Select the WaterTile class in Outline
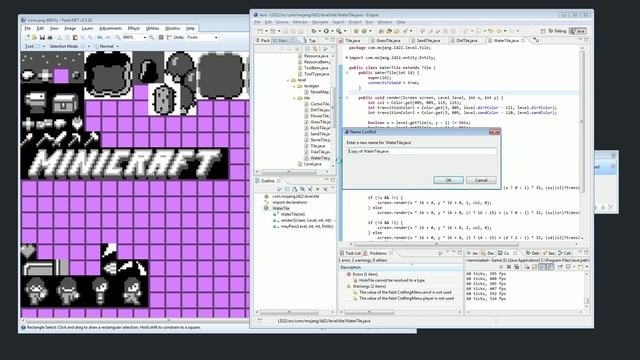 (278, 208)
